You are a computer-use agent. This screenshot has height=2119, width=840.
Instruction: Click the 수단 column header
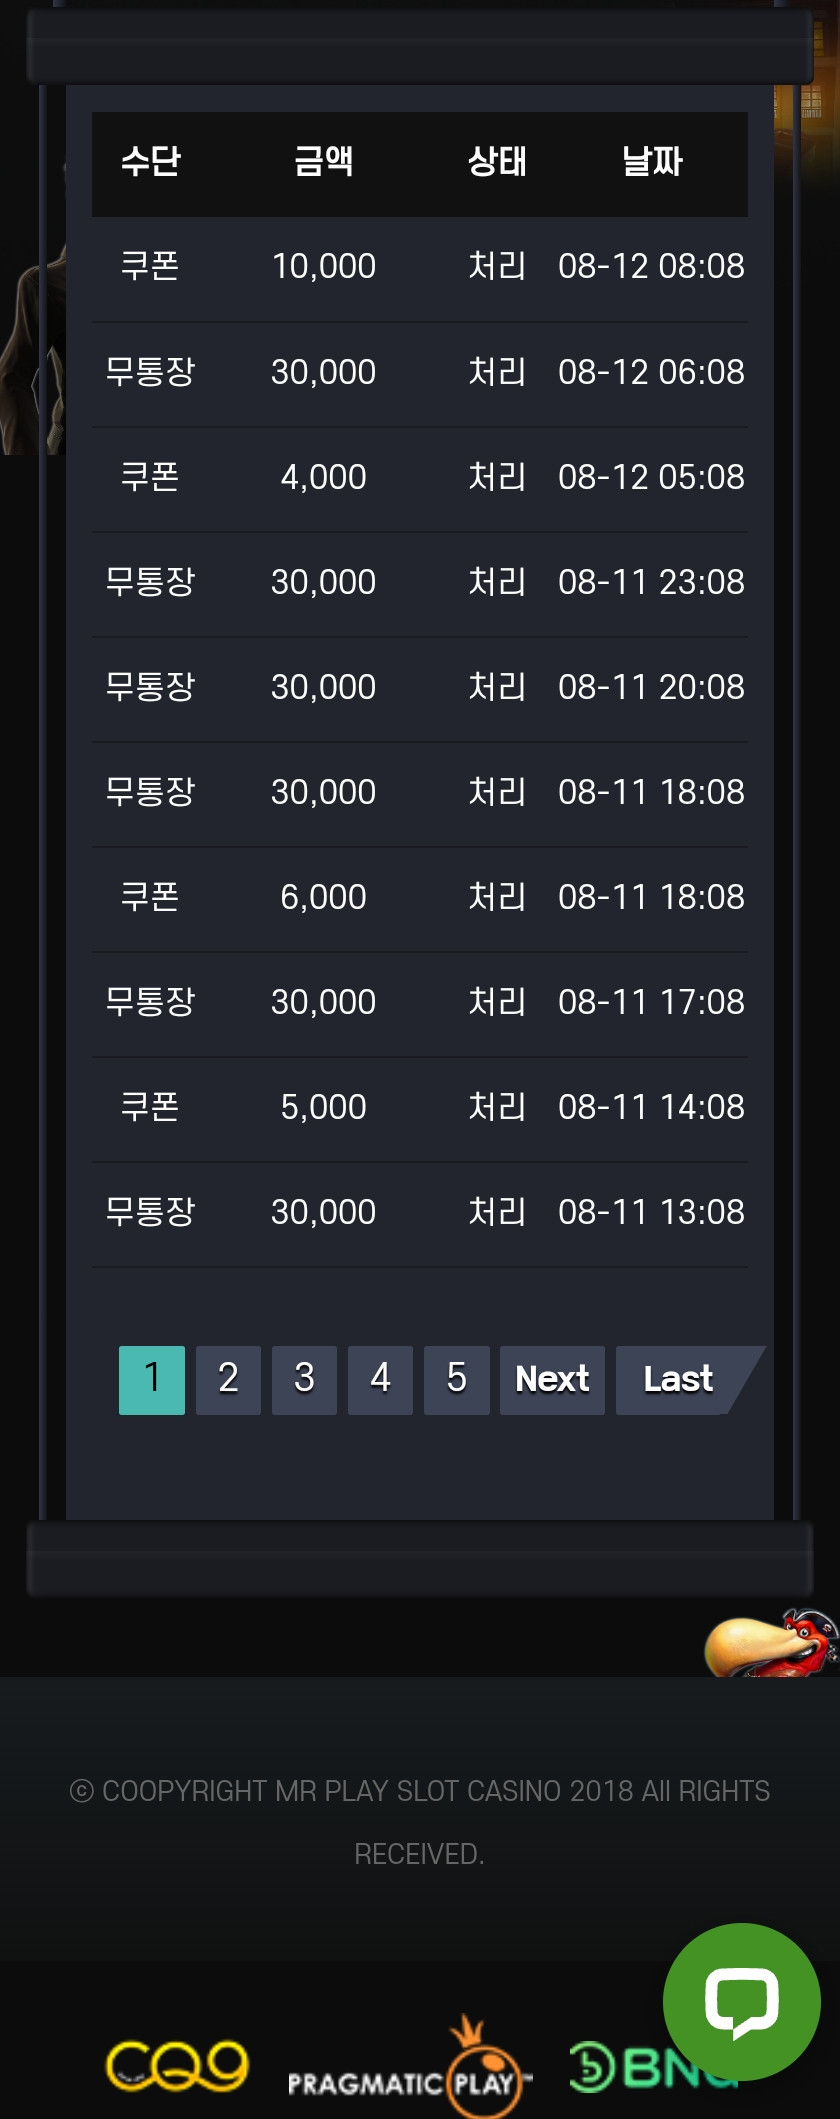150,161
